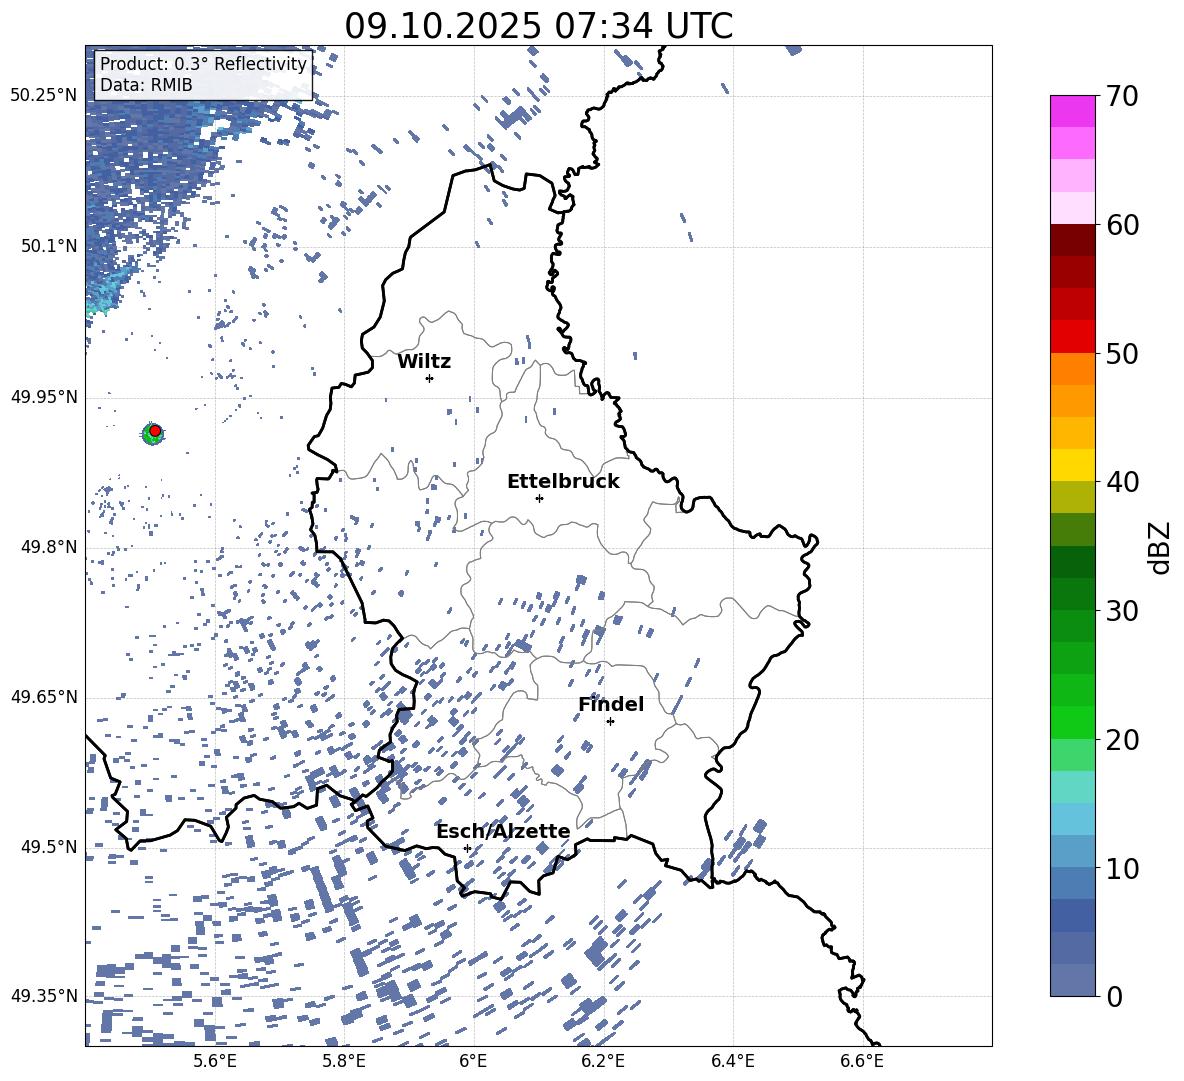The height and width of the screenshot is (1081, 1184).
Task: Click the 49.95°N latitude label
Action: [44, 396]
